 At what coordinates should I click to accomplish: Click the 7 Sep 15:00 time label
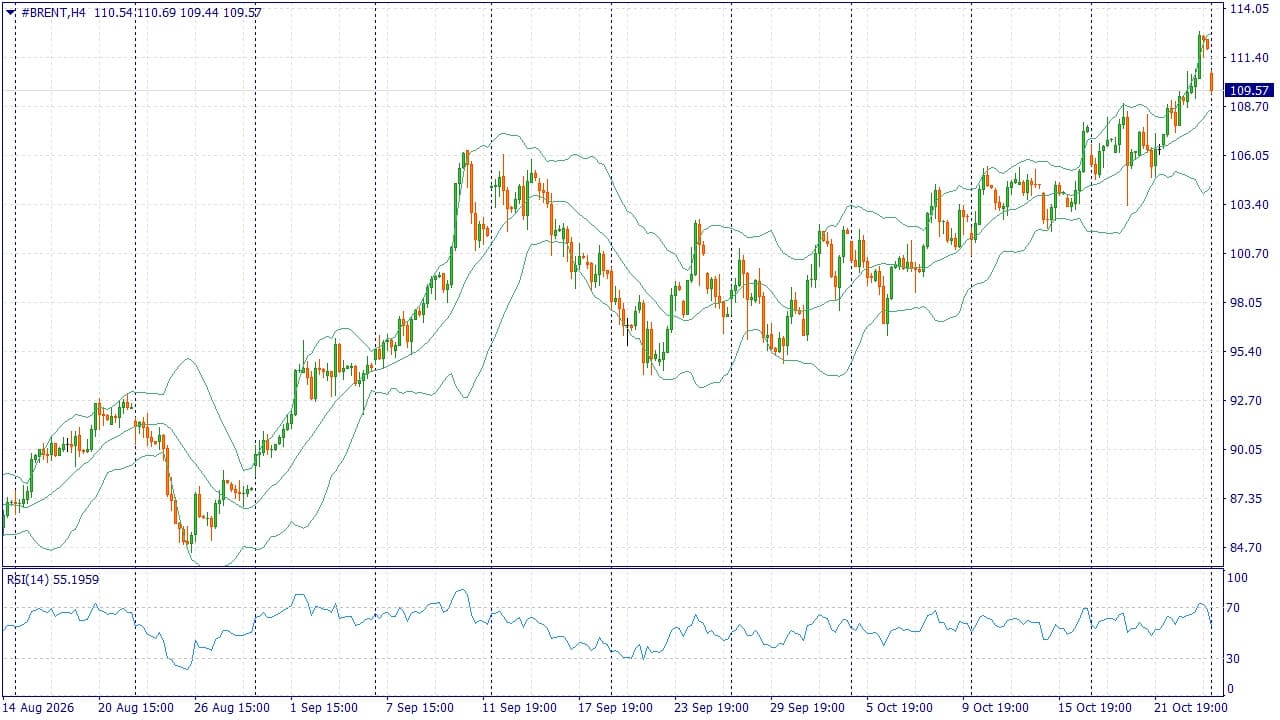click(x=419, y=707)
